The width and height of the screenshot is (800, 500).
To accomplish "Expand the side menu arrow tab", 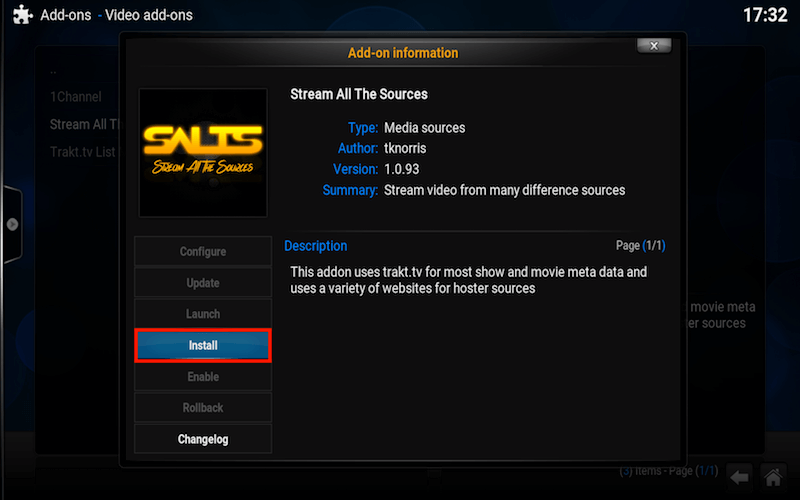I will [x=12, y=224].
